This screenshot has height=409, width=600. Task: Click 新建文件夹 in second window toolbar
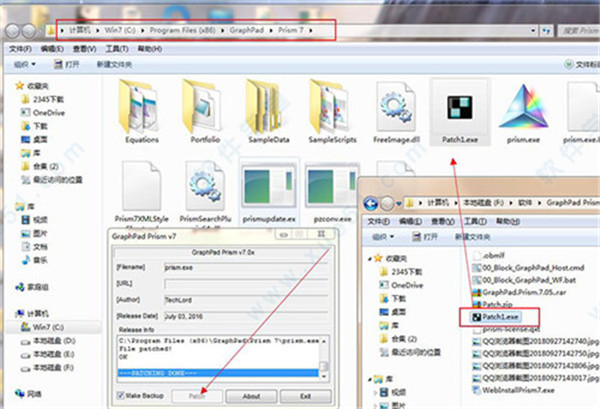[472, 237]
